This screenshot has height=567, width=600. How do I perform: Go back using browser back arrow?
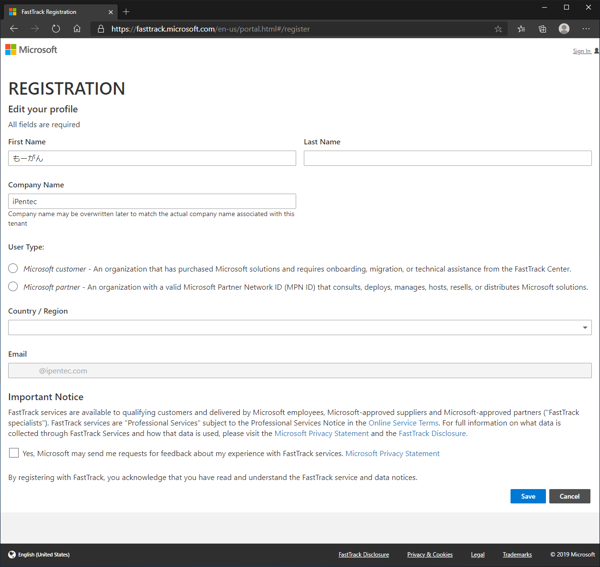tap(14, 29)
